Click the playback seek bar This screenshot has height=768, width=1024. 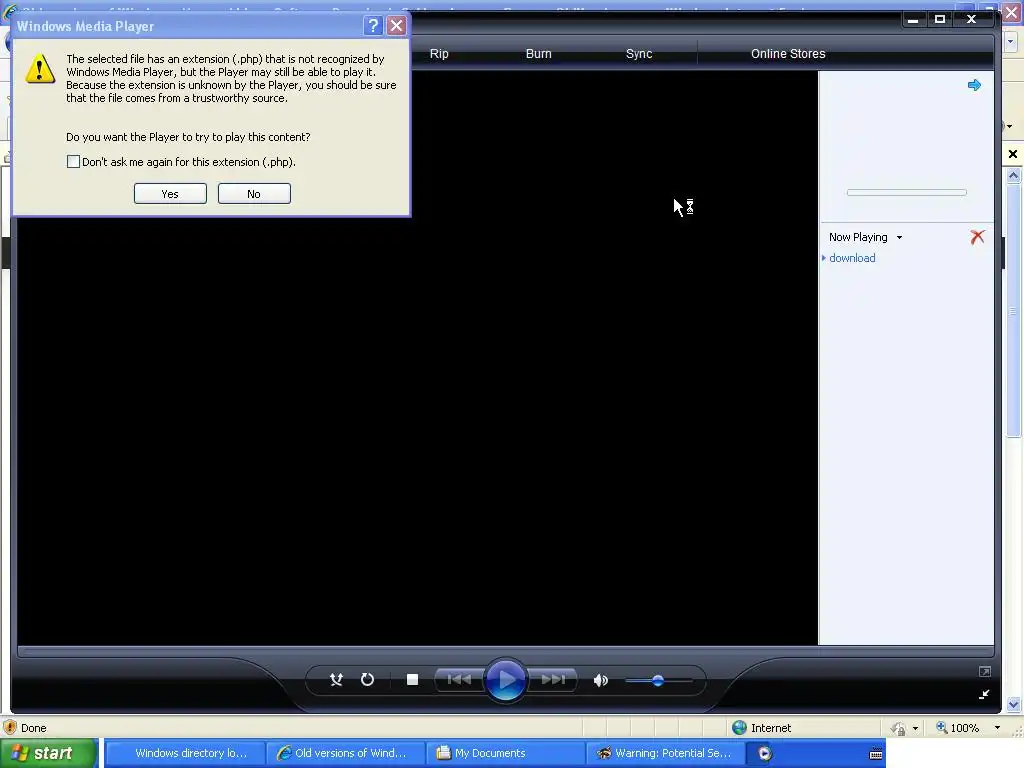[505, 651]
